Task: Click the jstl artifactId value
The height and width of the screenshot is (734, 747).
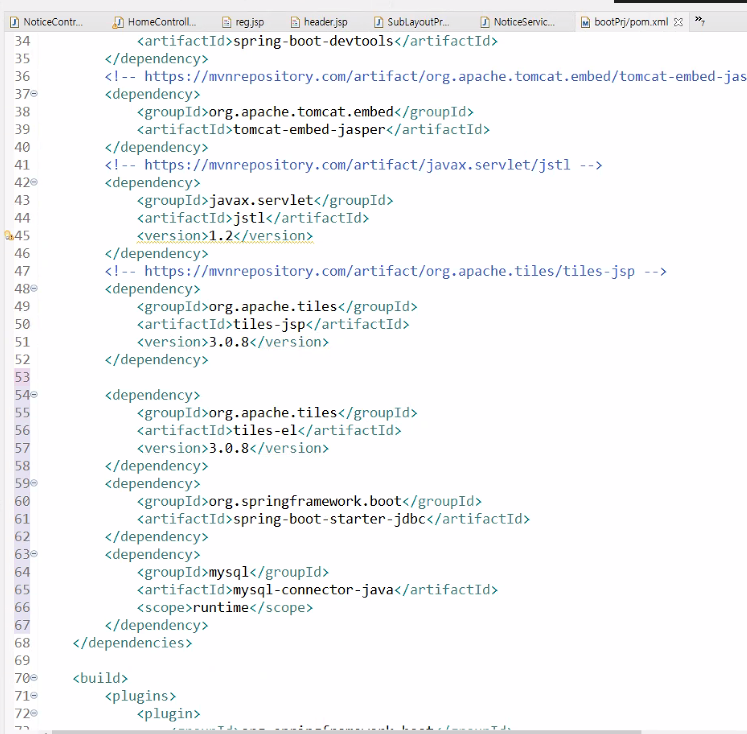Action: (x=249, y=218)
